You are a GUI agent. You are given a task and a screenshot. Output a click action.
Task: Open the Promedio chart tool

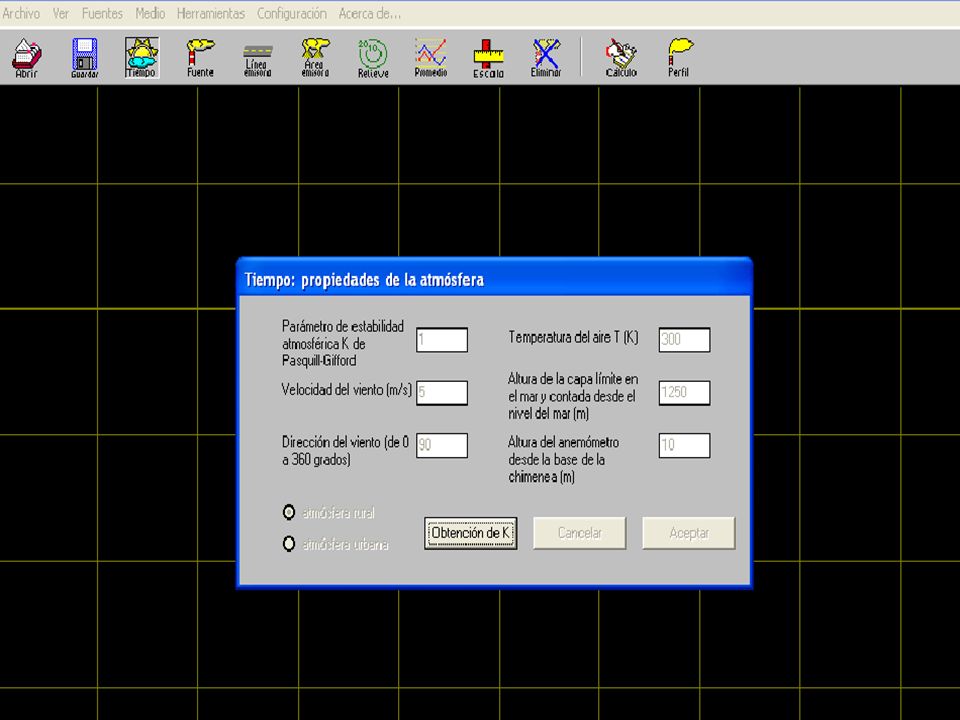[430, 58]
